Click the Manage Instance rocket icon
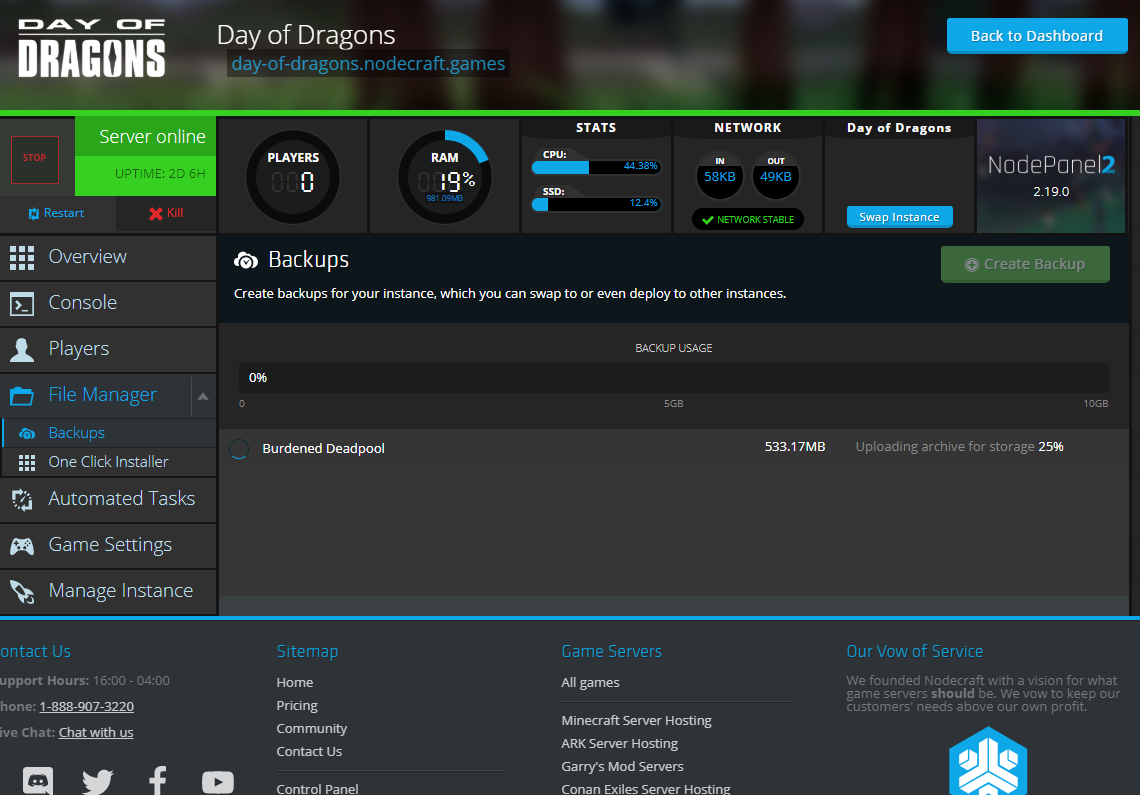This screenshot has width=1140, height=795. (x=22, y=591)
